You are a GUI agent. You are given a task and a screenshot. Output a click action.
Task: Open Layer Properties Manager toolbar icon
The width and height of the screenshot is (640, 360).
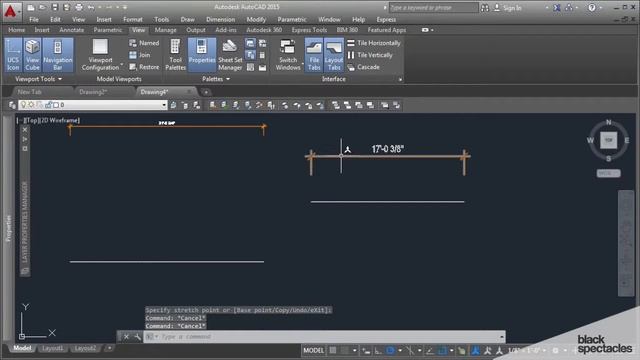tap(12, 105)
